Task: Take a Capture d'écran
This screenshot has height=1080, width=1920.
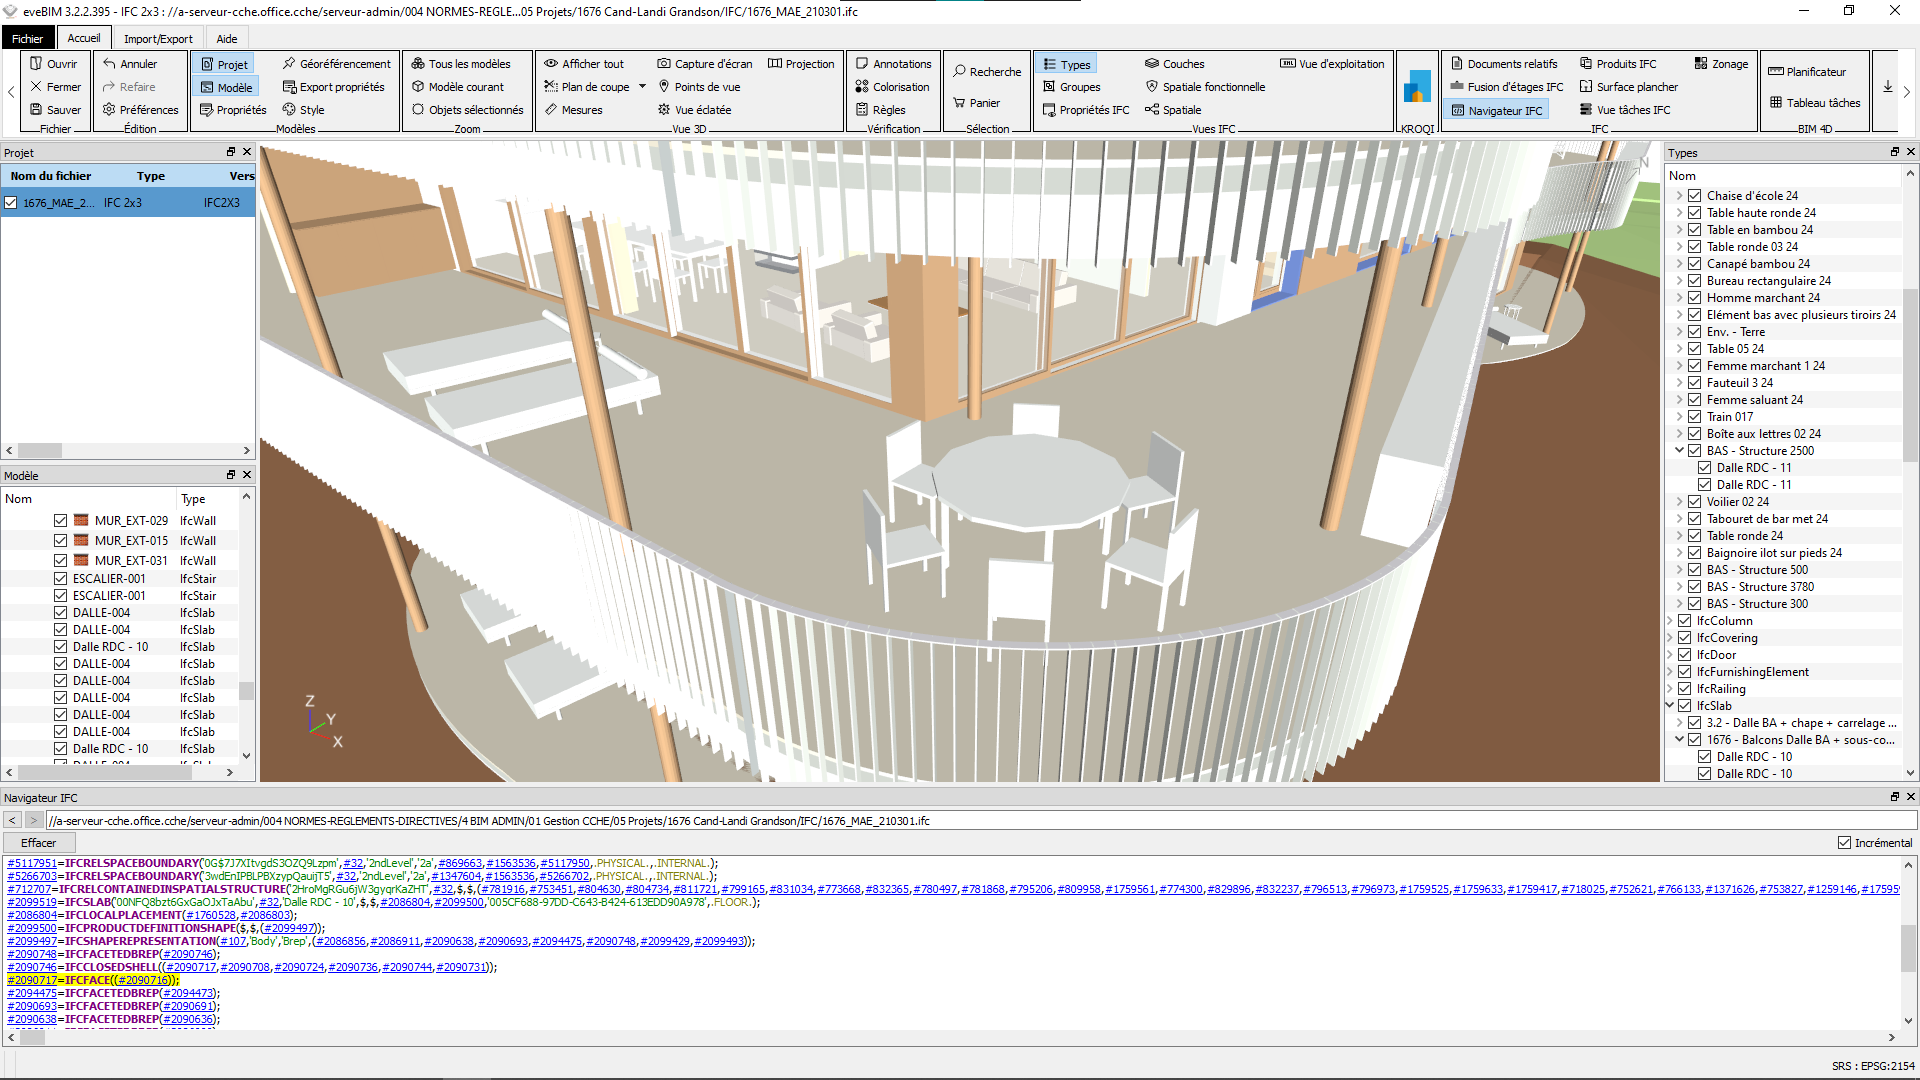Action: coord(704,64)
